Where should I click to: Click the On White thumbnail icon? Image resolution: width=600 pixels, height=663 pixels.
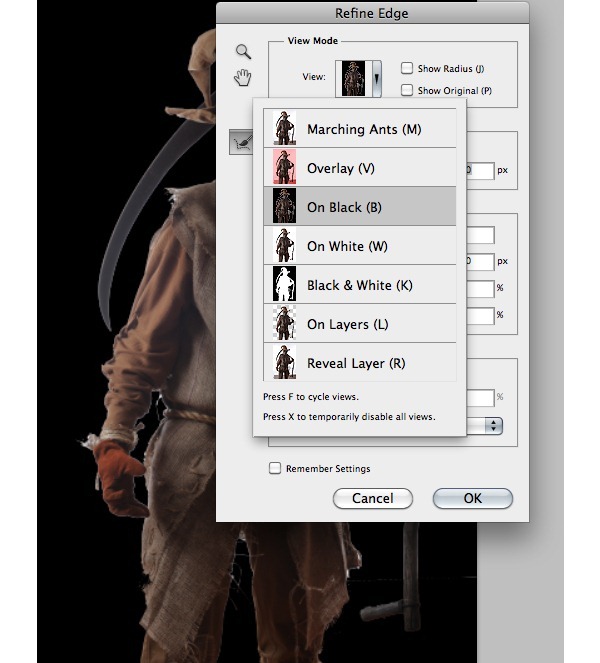(x=284, y=245)
